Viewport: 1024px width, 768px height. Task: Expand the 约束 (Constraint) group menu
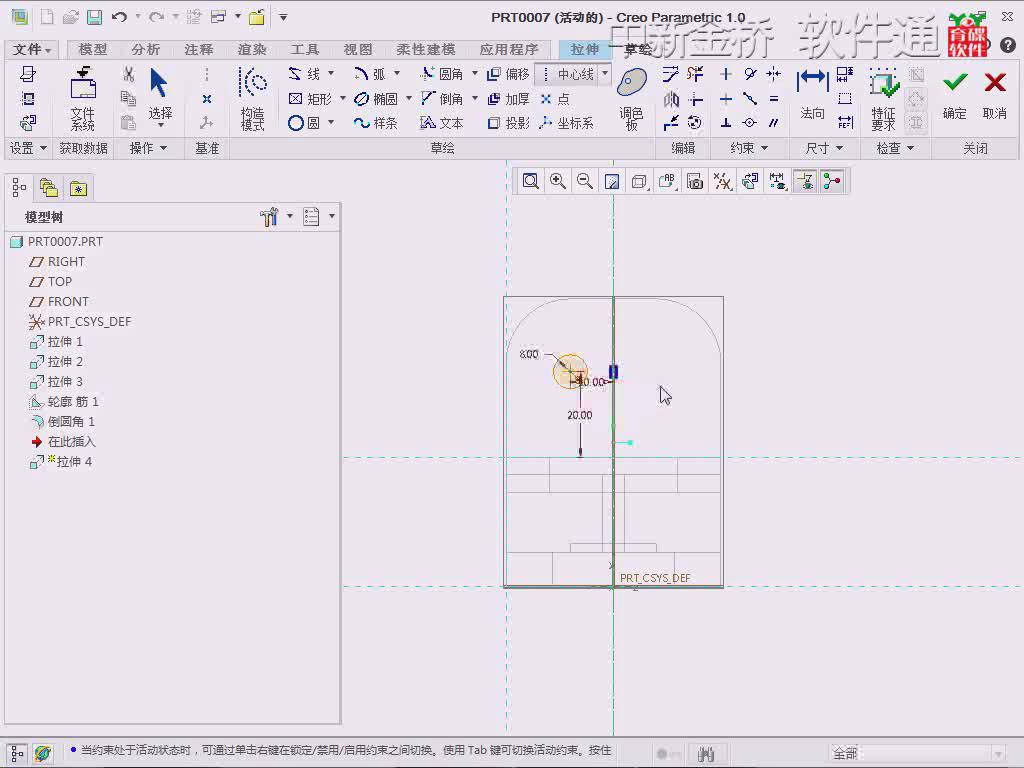[x=748, y=148]
